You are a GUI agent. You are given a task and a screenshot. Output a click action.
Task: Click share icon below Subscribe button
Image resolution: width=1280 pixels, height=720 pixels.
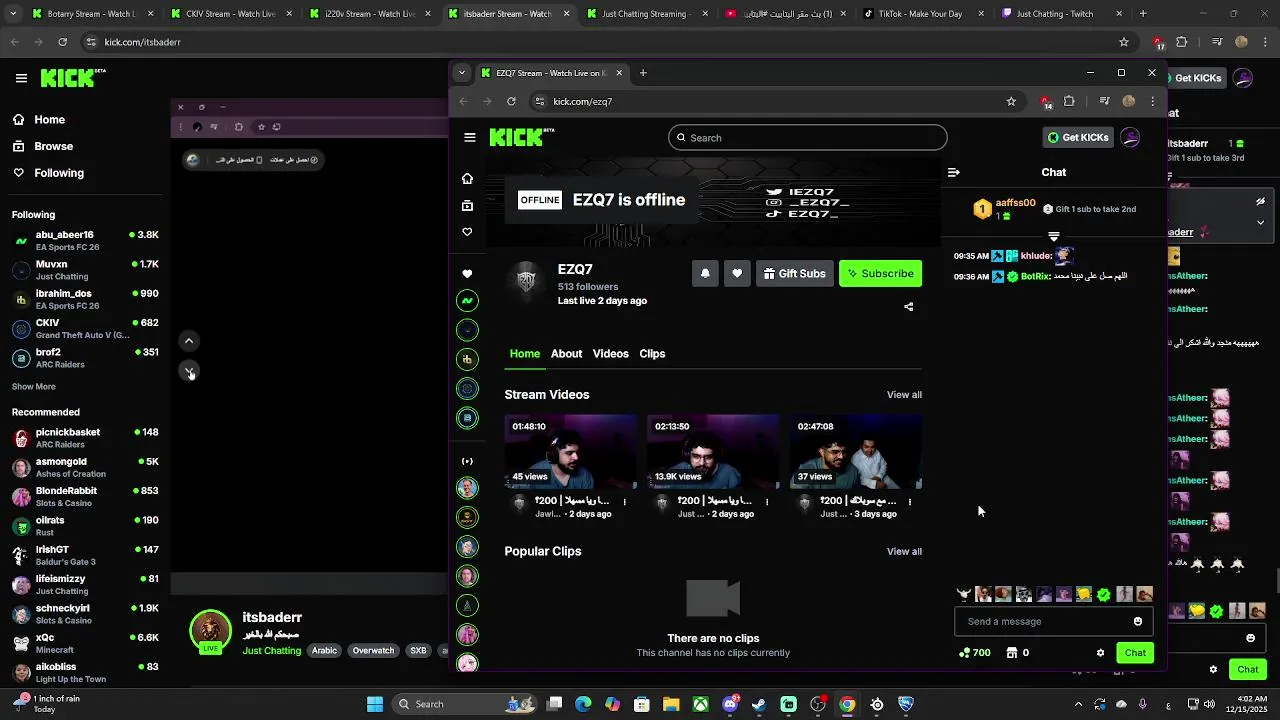909,307
